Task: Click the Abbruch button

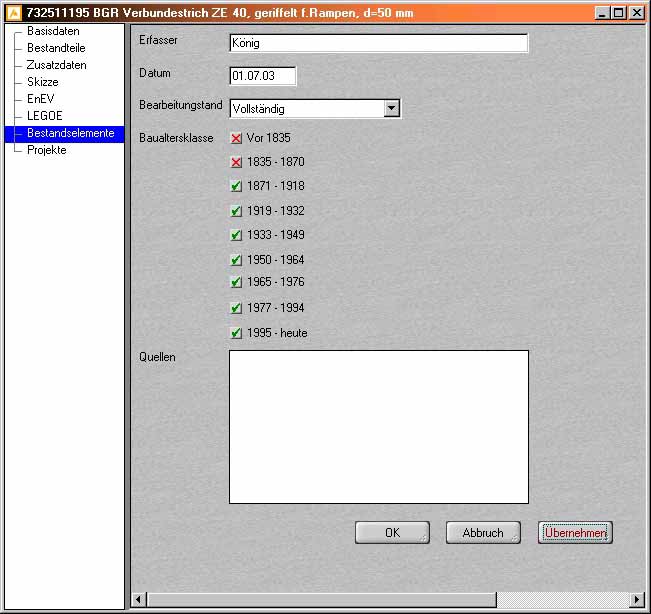Action: tap(483, 533)
